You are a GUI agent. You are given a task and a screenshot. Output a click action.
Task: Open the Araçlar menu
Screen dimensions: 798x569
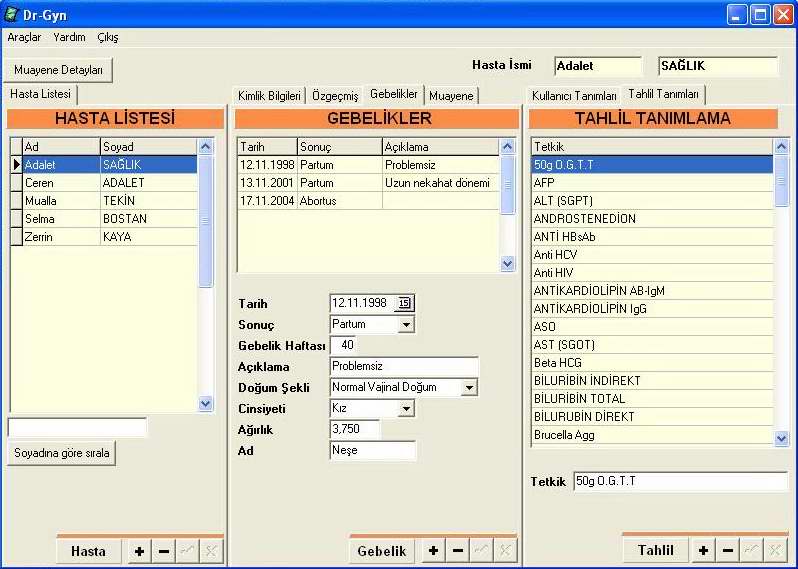pyautogui.click(x=24, y=37)
